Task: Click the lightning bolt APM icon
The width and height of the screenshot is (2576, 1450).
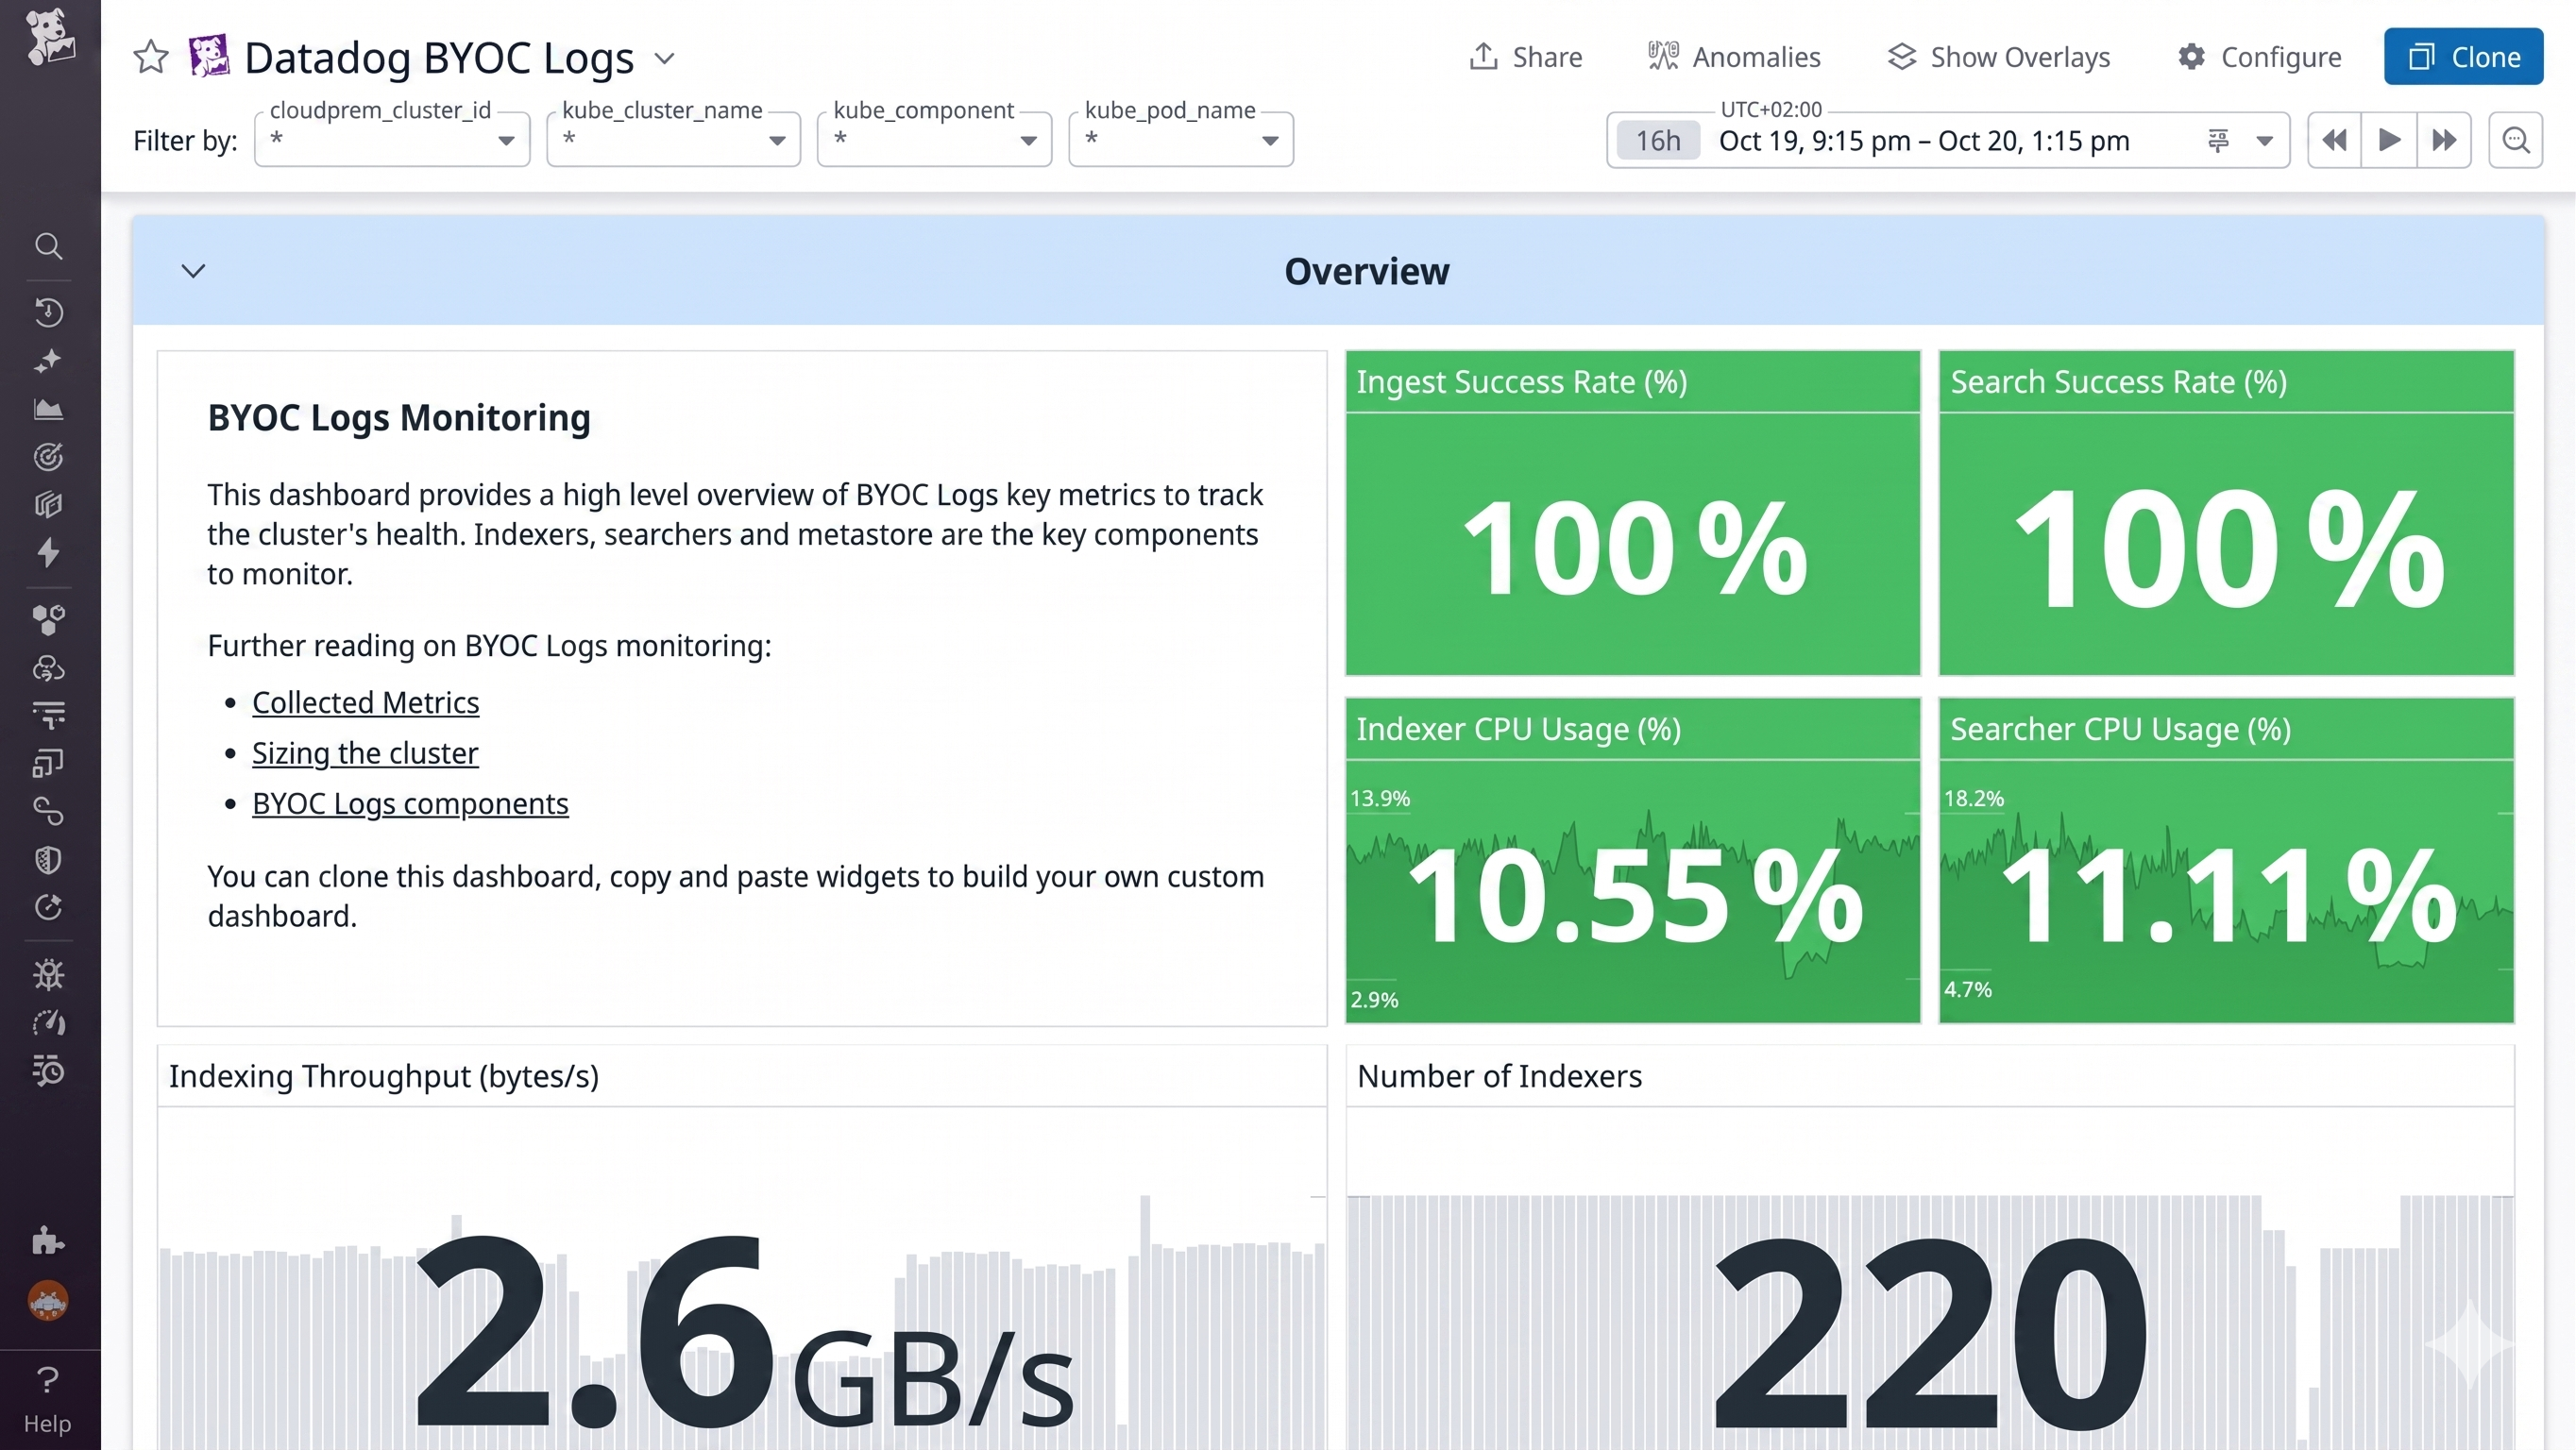Action: coord(48,553)
